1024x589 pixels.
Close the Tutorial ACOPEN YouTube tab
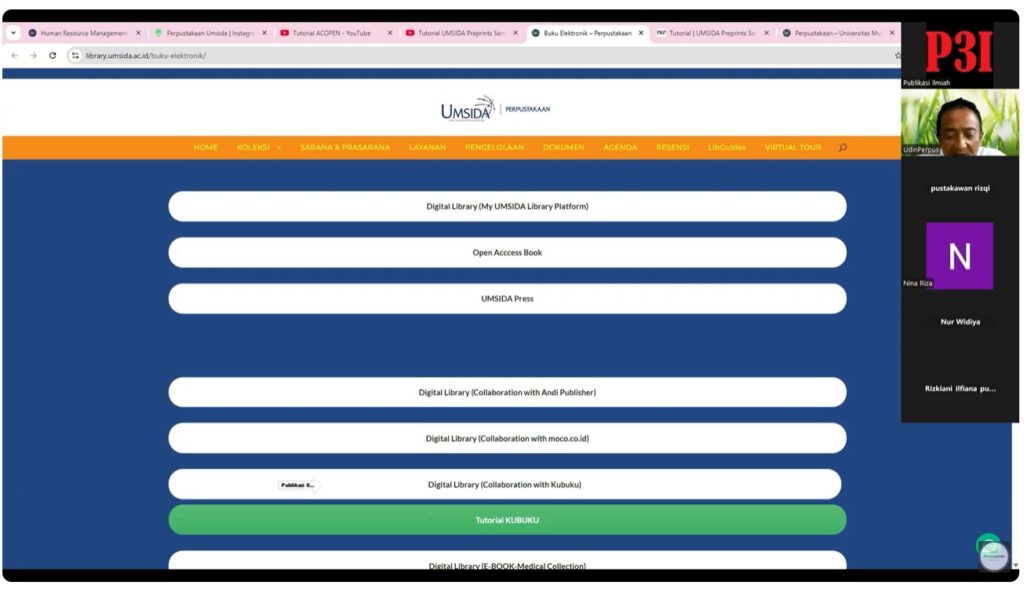389,33
